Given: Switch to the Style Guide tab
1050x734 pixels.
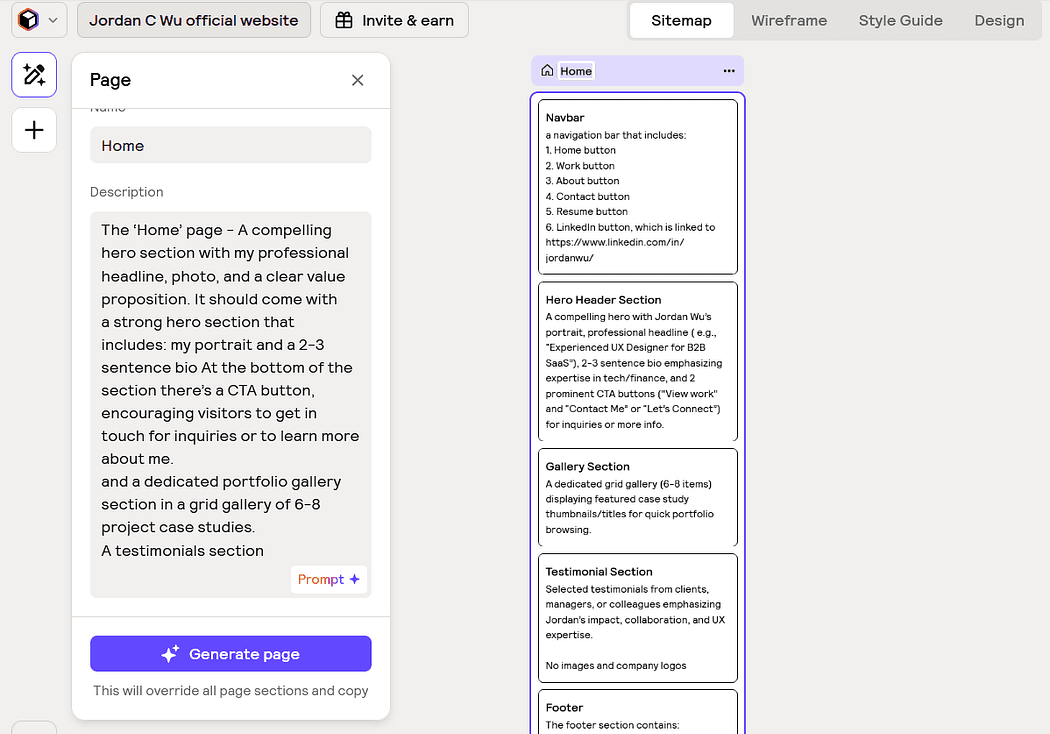Looking at the screenshot, I should [900, 21].
